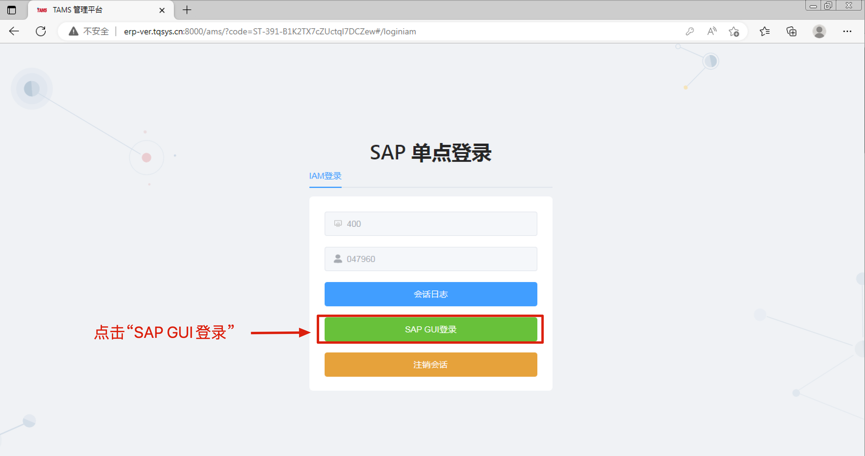Select the TAMS 管理平台 browser tab
The height and width of the screenshot is (456, 865).
pos(100,10)
